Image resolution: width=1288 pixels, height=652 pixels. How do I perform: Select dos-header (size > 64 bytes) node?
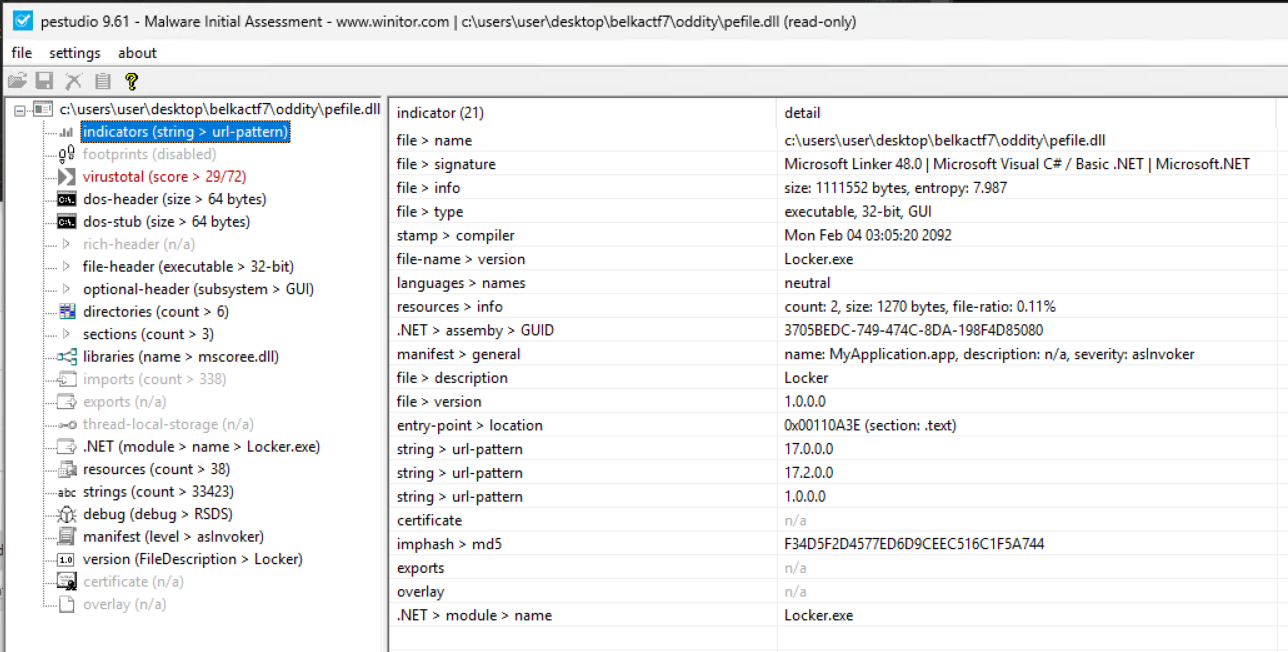pos(174,199)
